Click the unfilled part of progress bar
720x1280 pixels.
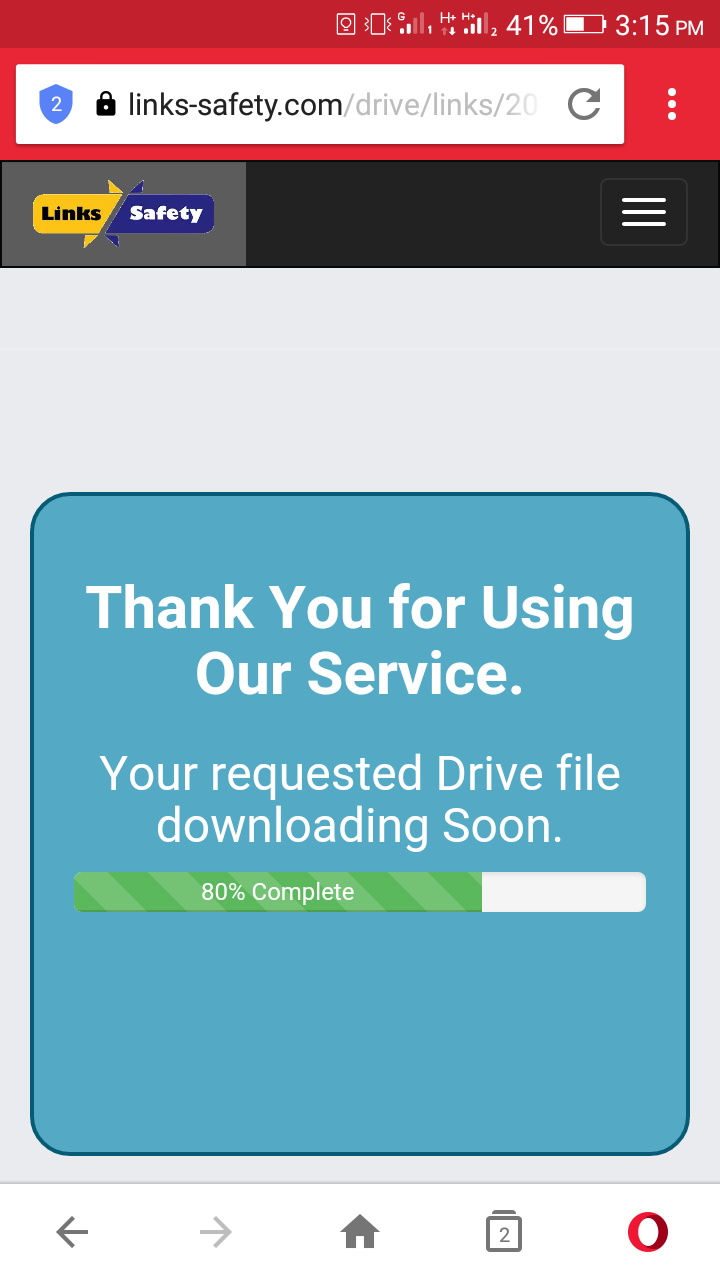coord(564,892)
